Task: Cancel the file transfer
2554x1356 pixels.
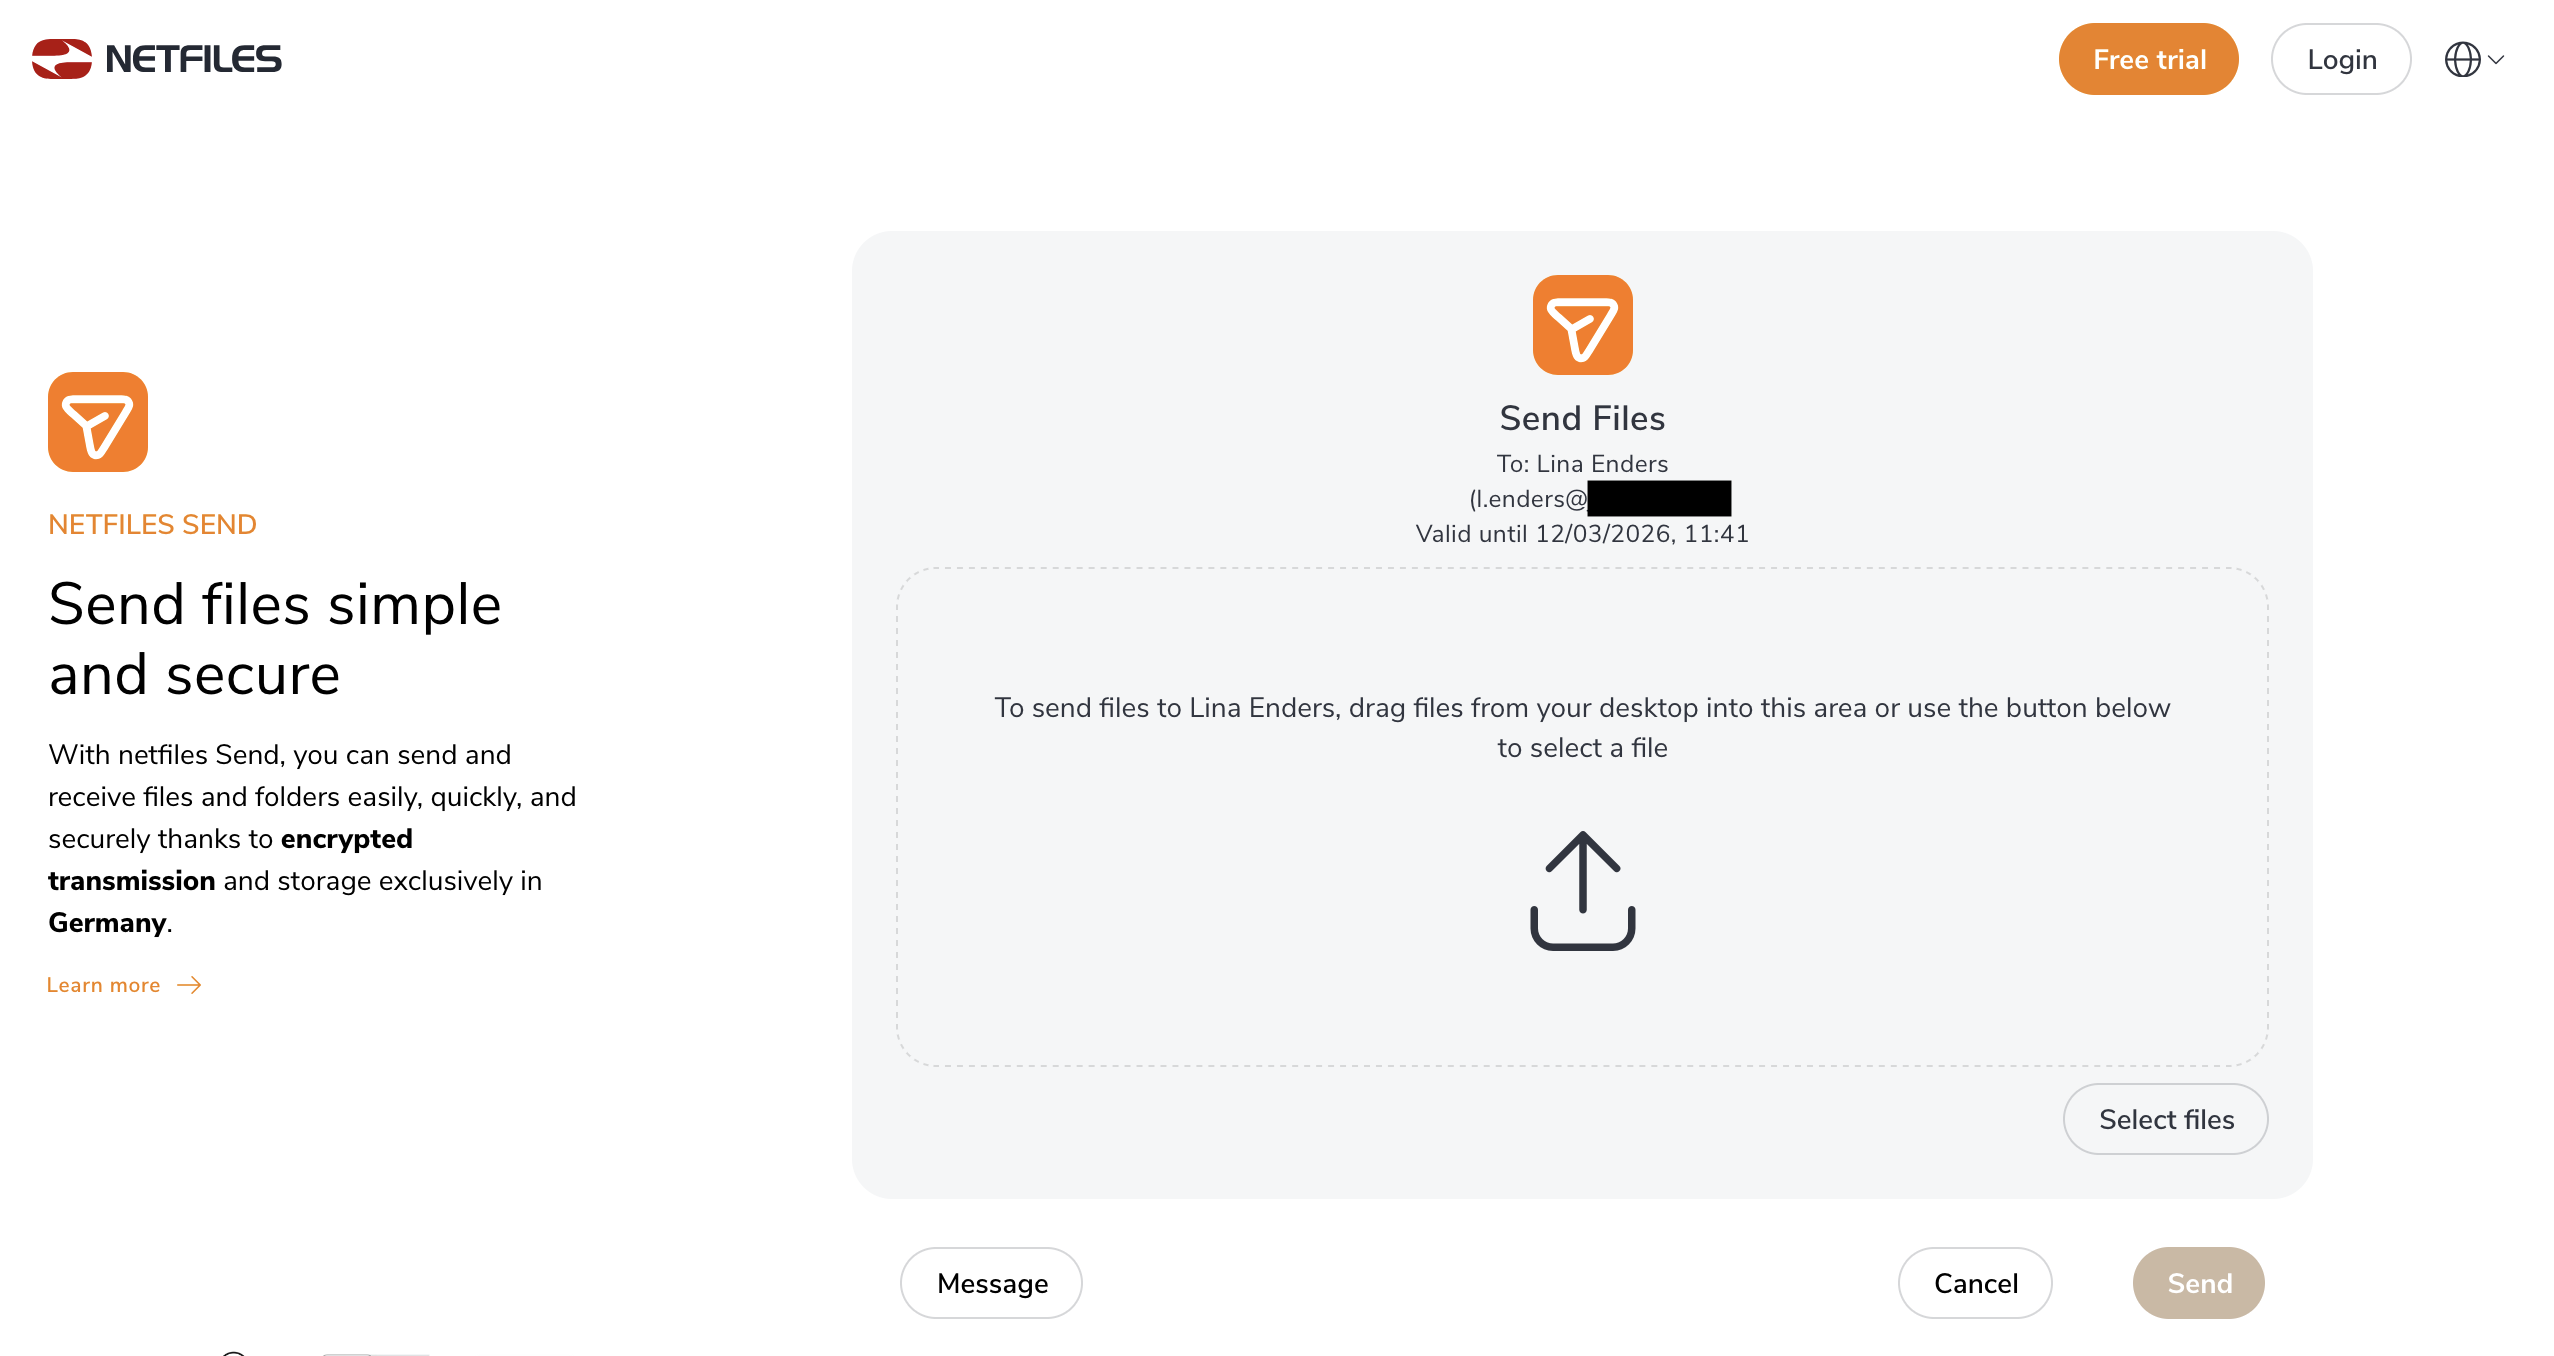Action: click(1975, 1283)
